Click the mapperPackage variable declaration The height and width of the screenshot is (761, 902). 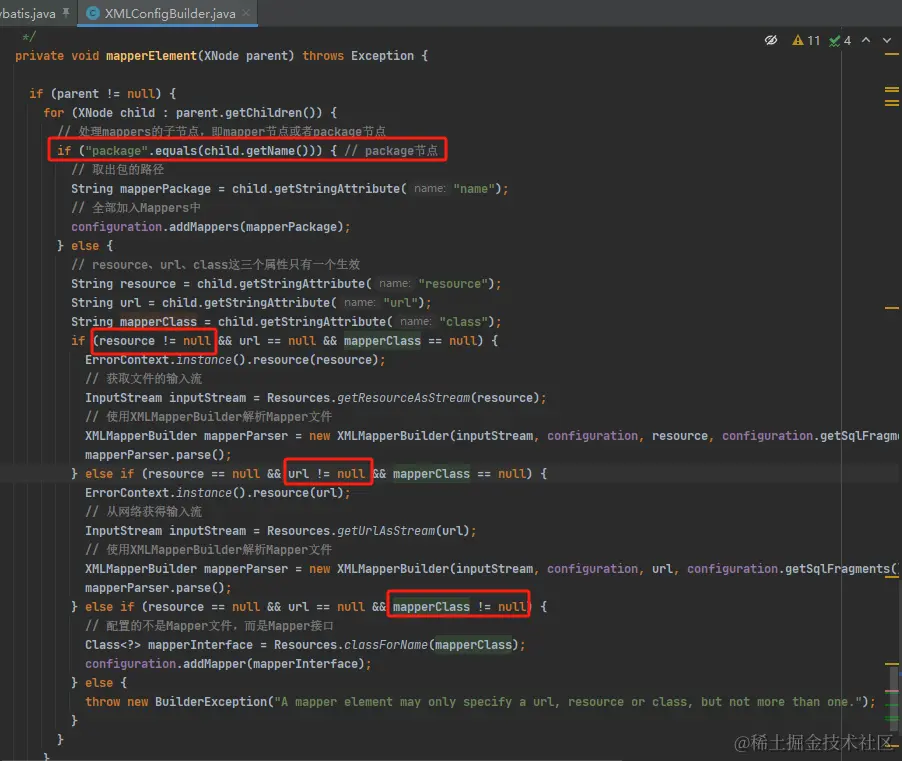tap(165, 189)
